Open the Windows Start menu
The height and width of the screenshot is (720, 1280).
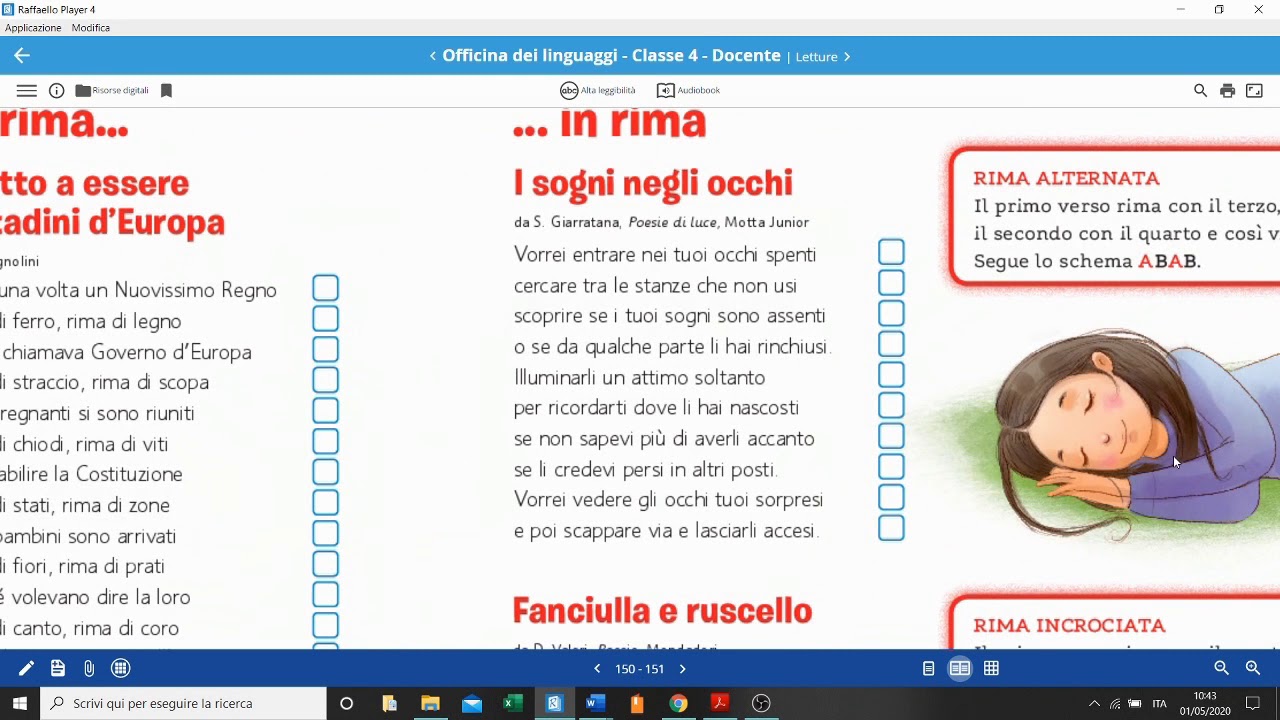(20, 703)
